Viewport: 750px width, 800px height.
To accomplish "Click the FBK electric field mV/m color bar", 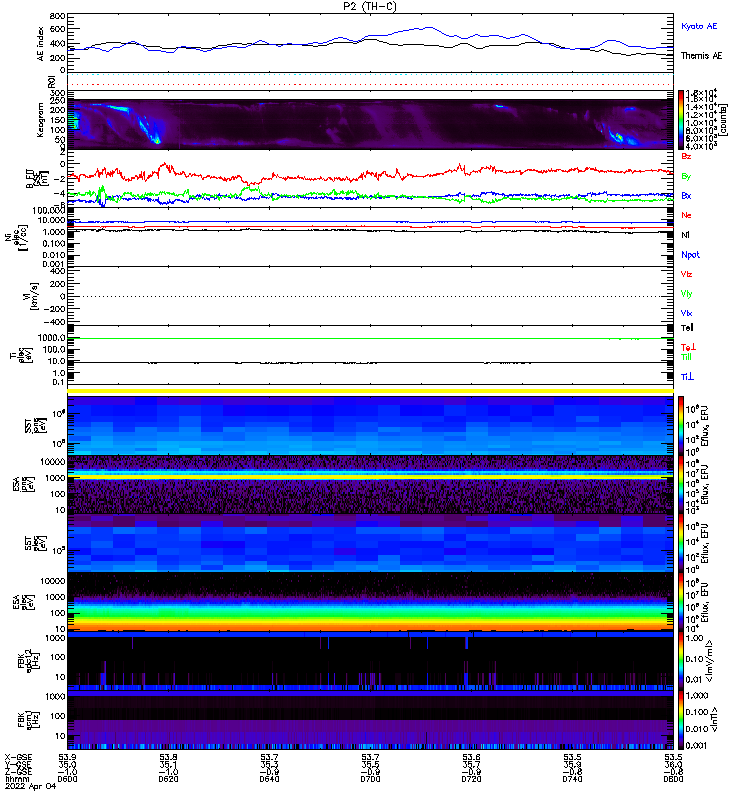I will 681,661.
